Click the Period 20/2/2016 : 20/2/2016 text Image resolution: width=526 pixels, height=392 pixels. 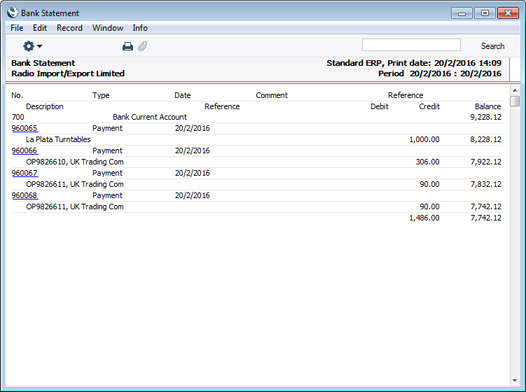[x=440, y=73]
